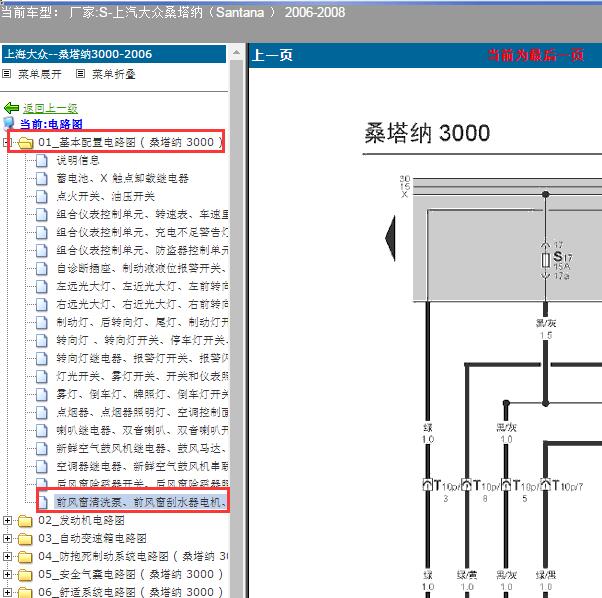Click black left arrow on circuit diagram
Screen dimensions: 602x598
(390, 238)
